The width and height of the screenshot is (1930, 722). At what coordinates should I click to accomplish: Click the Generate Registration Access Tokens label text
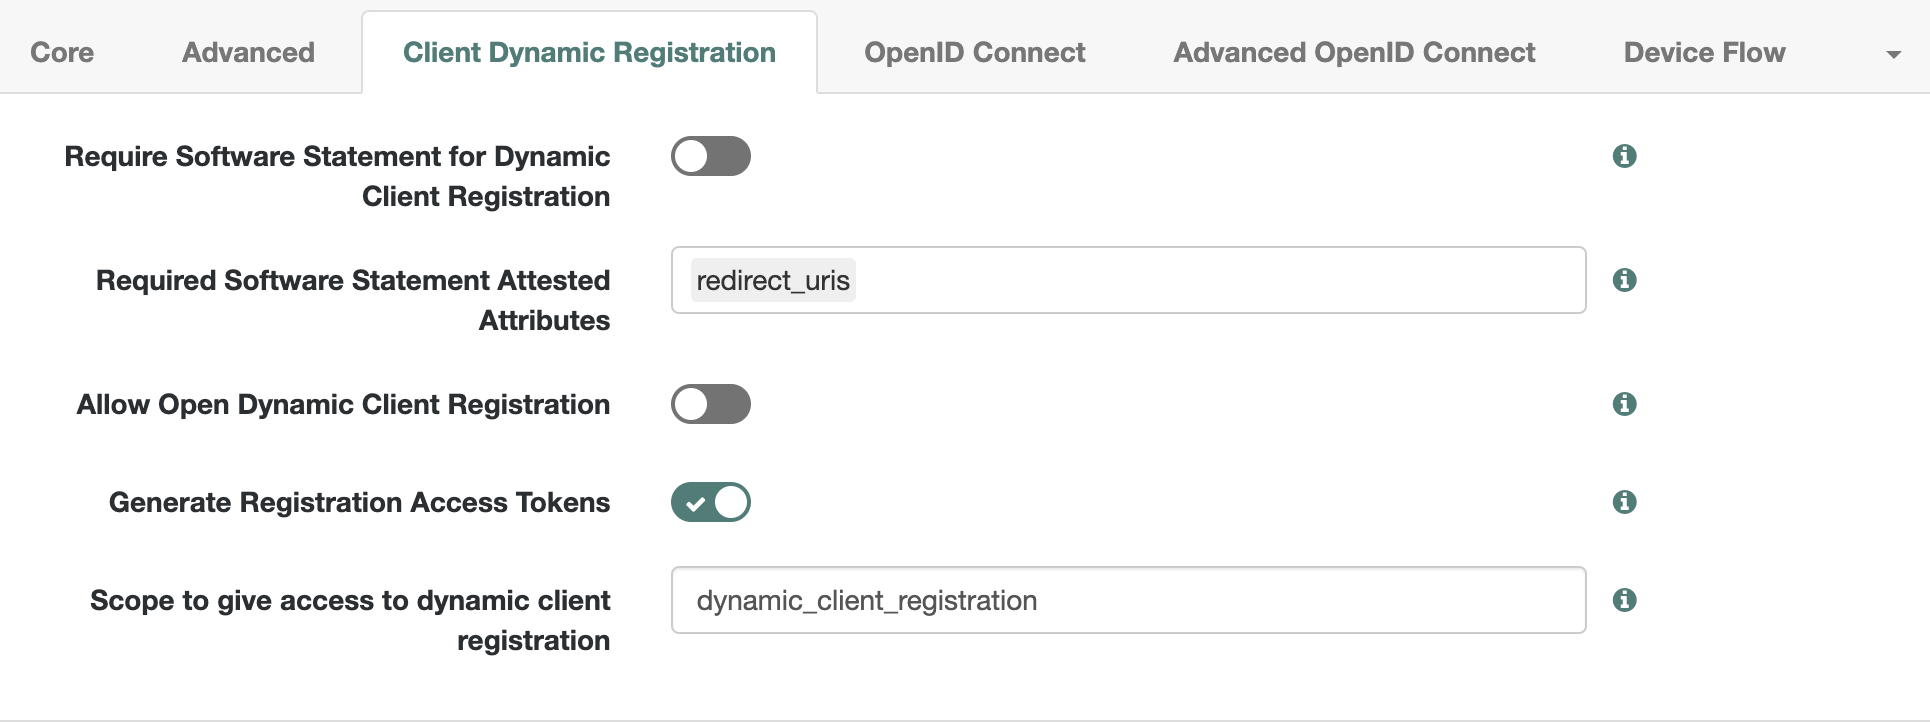359,502
